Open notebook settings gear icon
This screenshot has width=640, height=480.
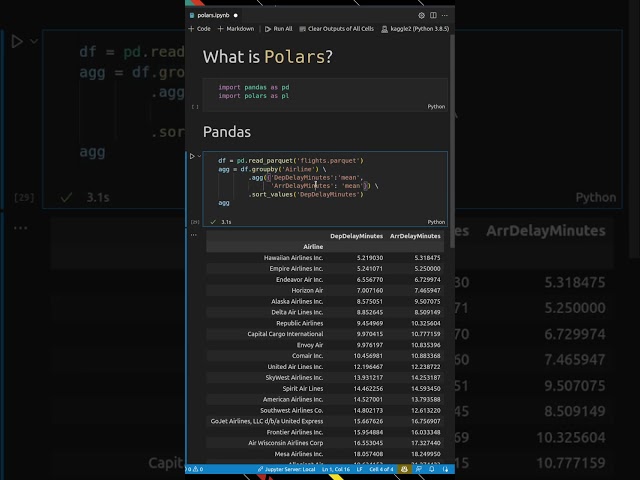421,16
